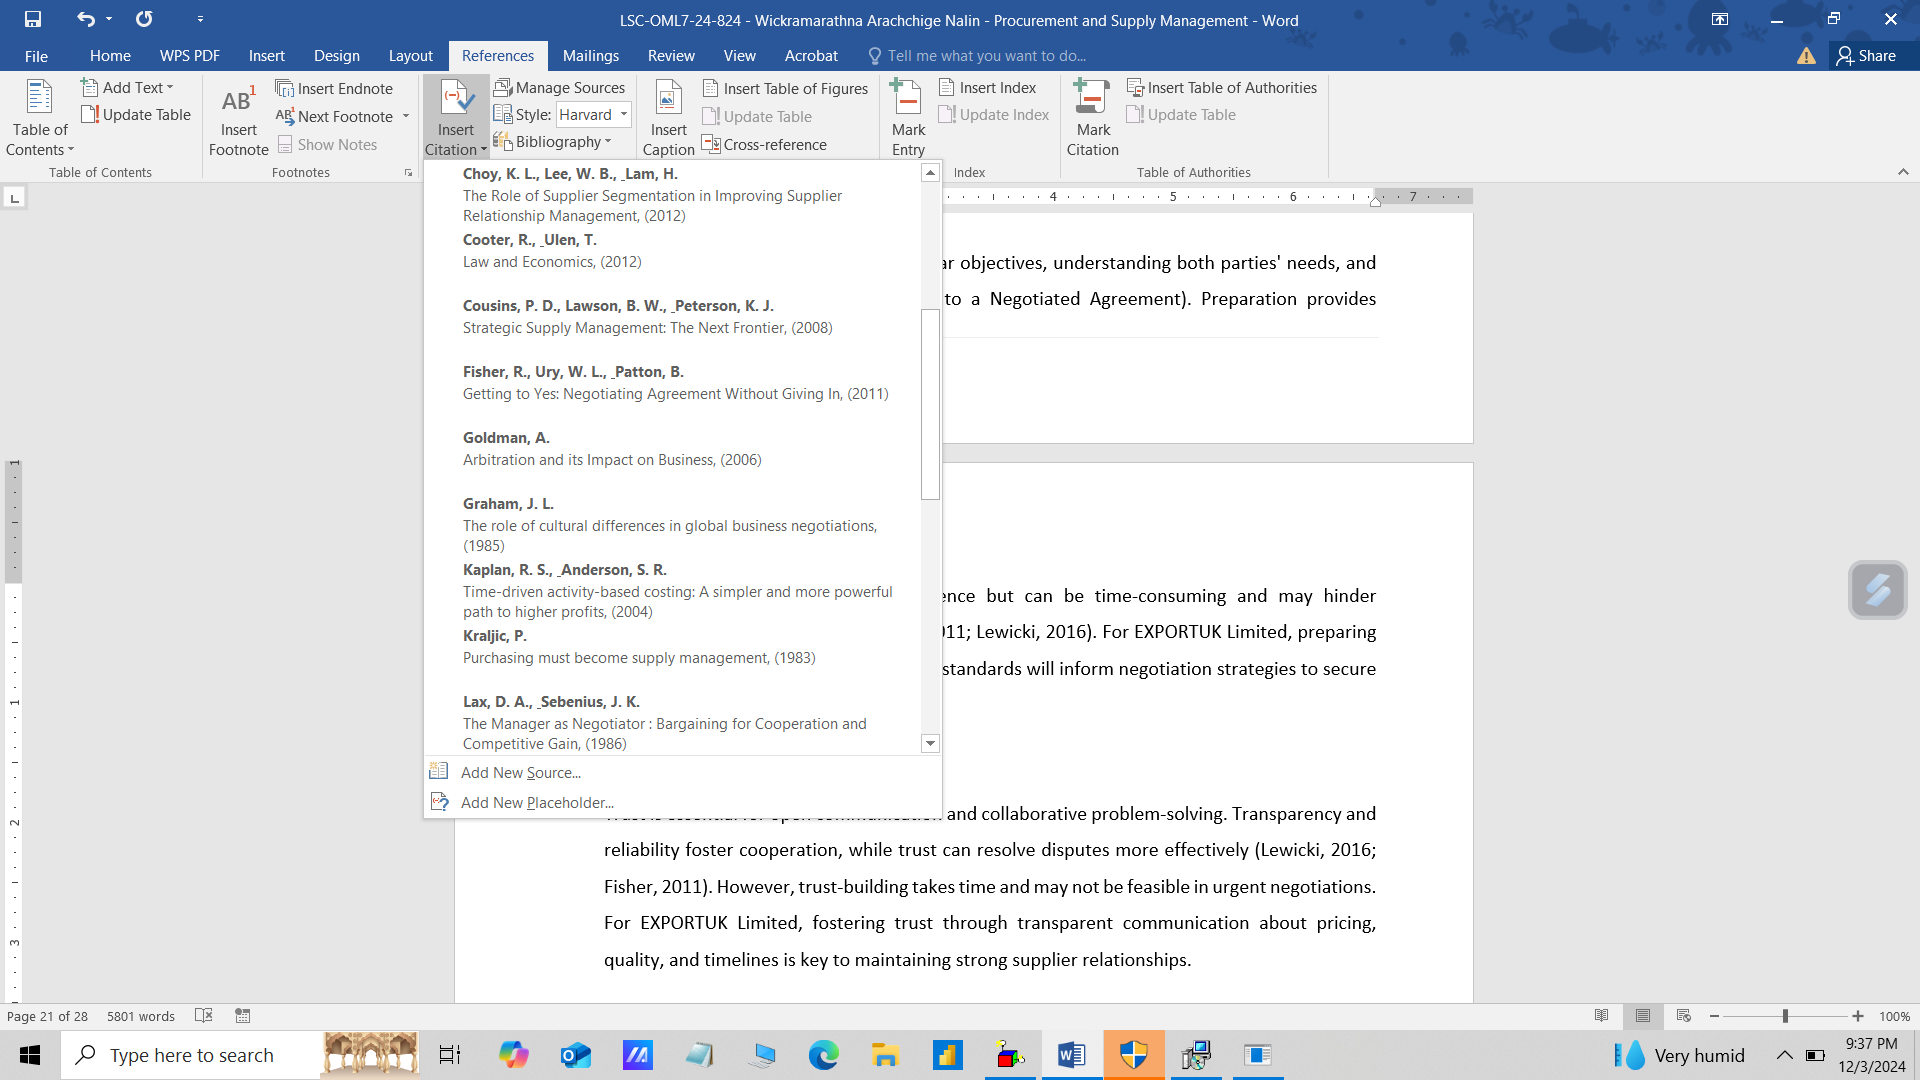The image size is (1920, 1080).
Task: Open the citation Style dropdown showing Harvard
Action: [x=593, y=115]
